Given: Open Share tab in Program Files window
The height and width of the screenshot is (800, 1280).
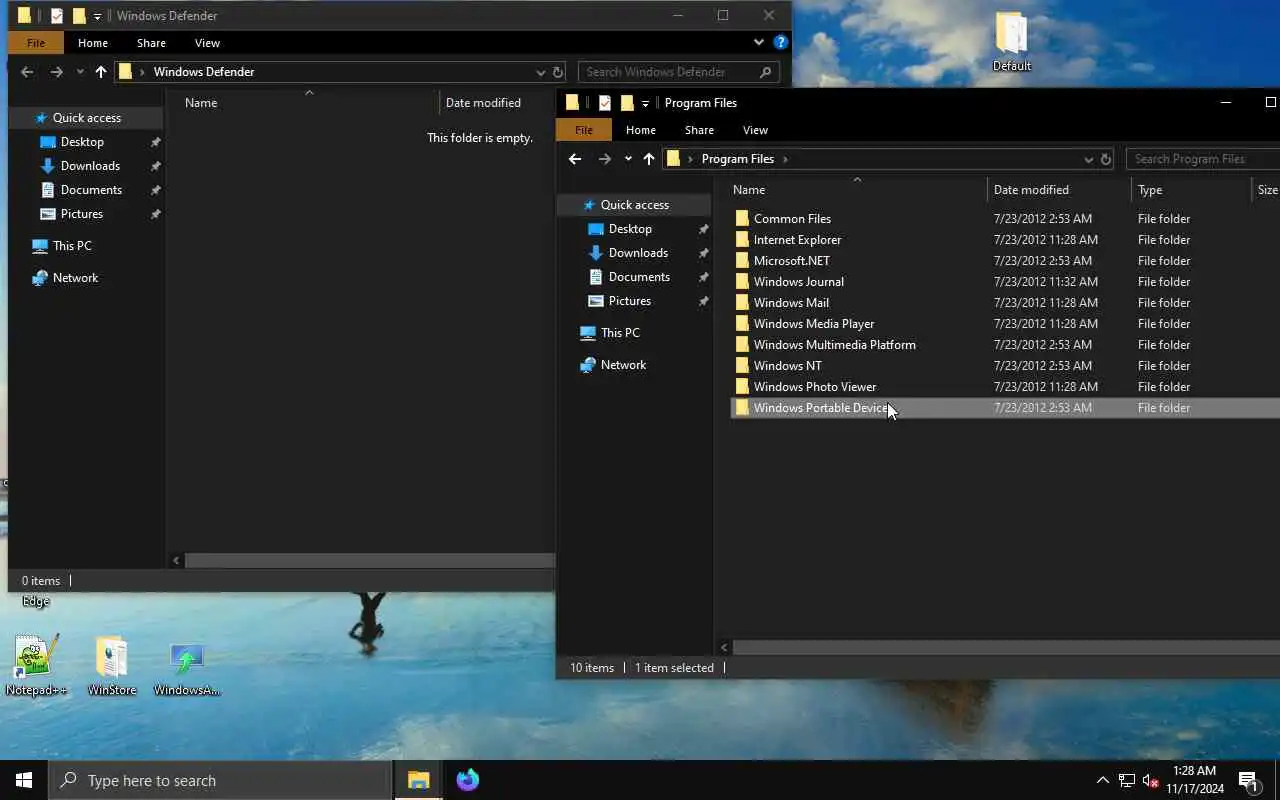Looking at the screenshot, I should tap(699, 130).
